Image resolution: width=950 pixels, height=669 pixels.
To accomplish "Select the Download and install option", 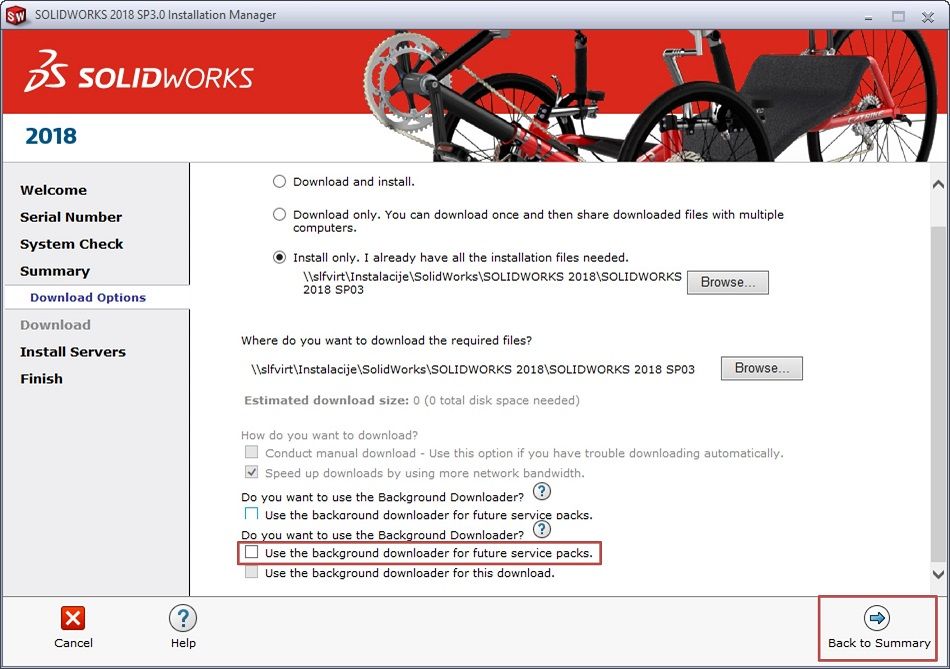I will pyautogui.click(x=279, y=181).
